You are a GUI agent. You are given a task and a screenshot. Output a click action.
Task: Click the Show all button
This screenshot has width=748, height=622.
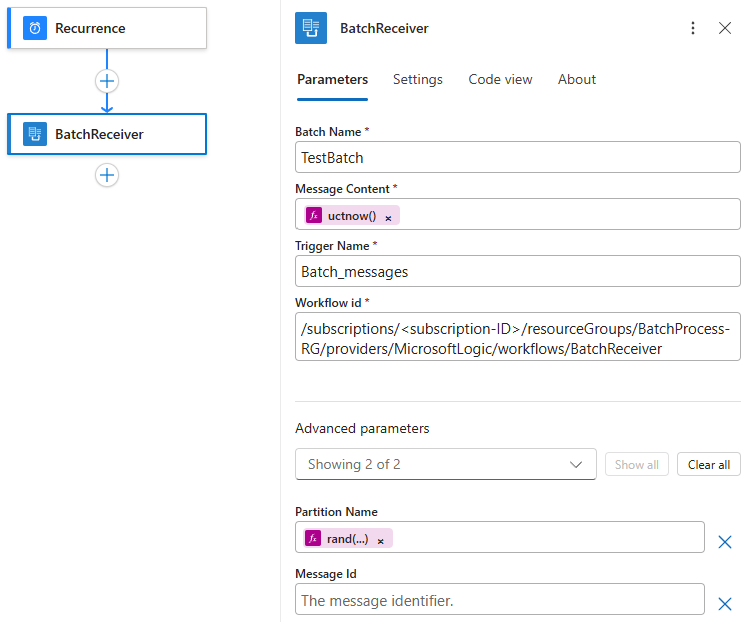[x=637, y=464]
